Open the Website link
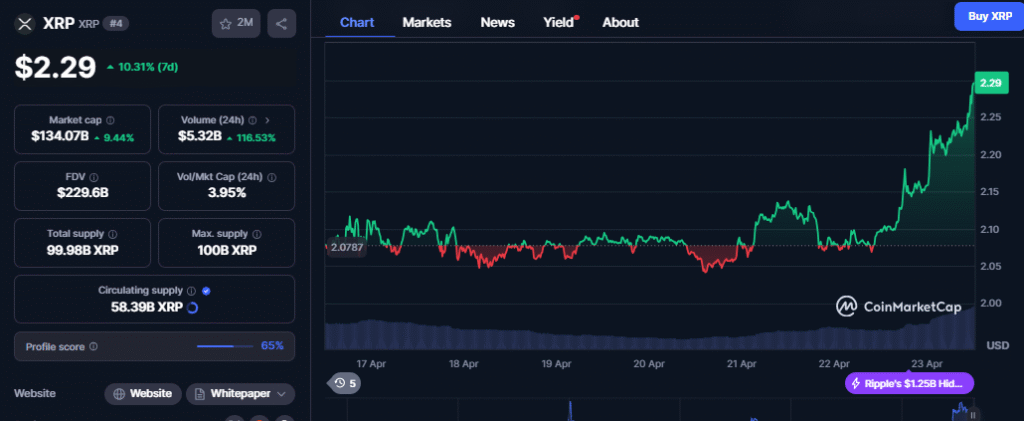Viewport: 1024px width, 421px height. click(143, 393)
